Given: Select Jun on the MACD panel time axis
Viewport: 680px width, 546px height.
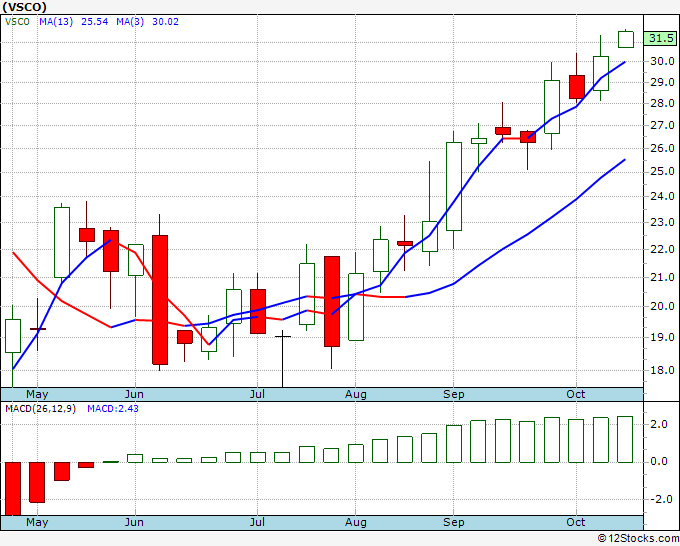Looking at the screenshot, I should (134, 522).
